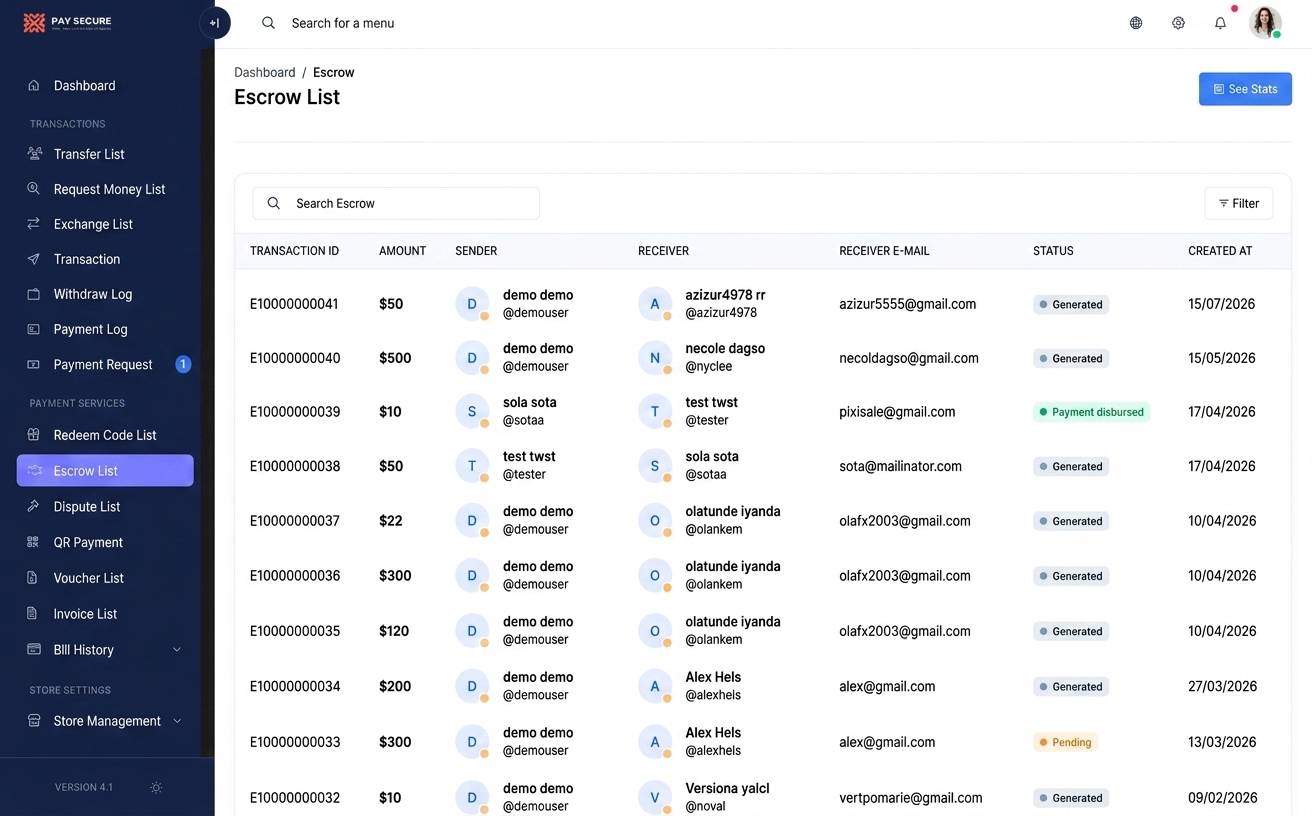Go to Dashboard breadcrumb link

(265, 72)
